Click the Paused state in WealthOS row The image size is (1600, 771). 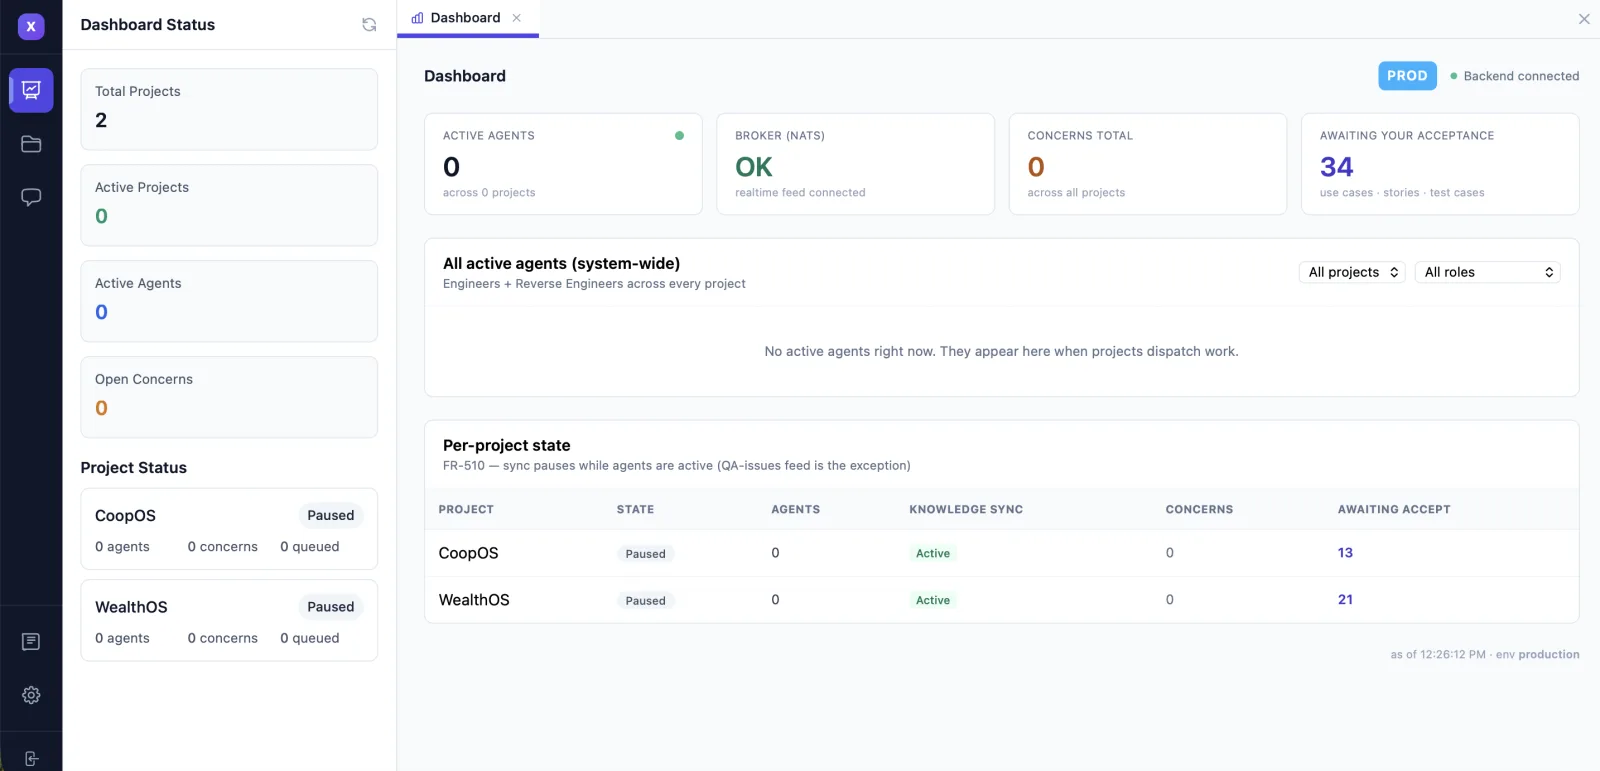645,601
